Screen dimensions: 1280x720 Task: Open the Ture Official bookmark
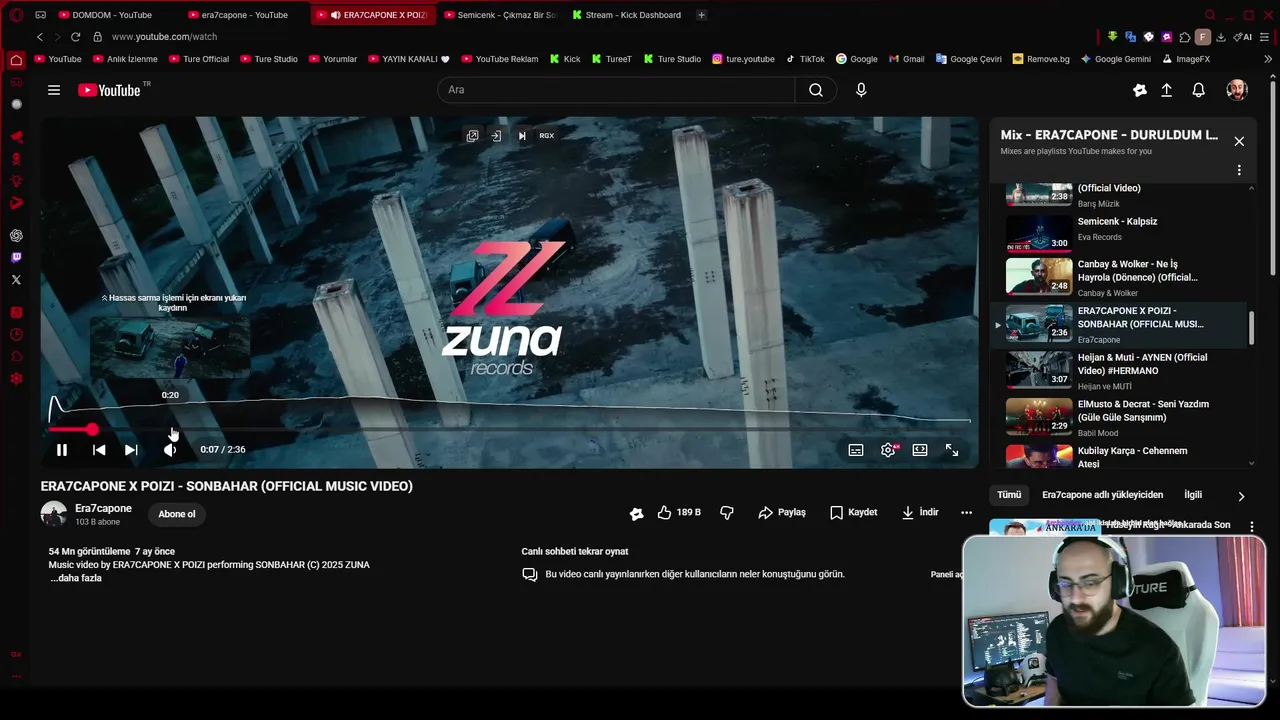point(199,59)
